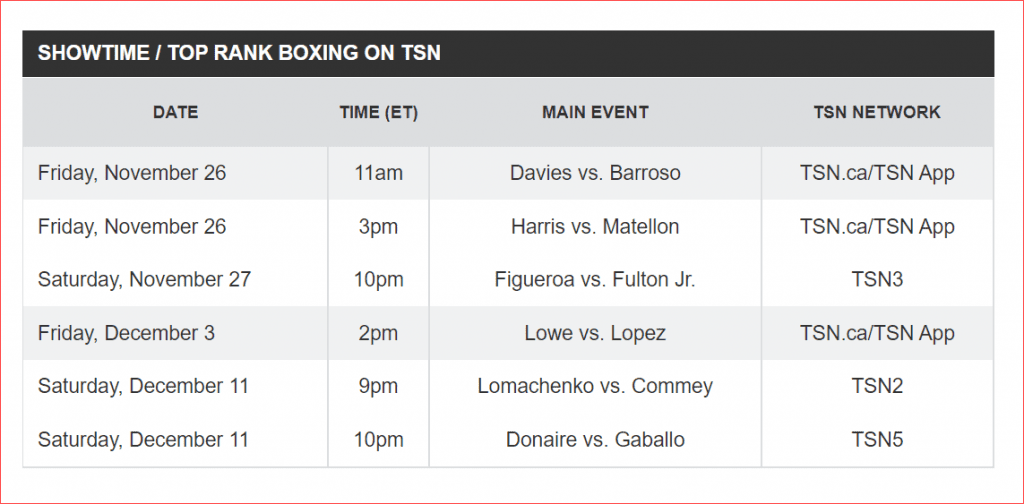This screenshot has width=1024, height=504.
Task: Click the 2pm time cell
Action: 379,333
